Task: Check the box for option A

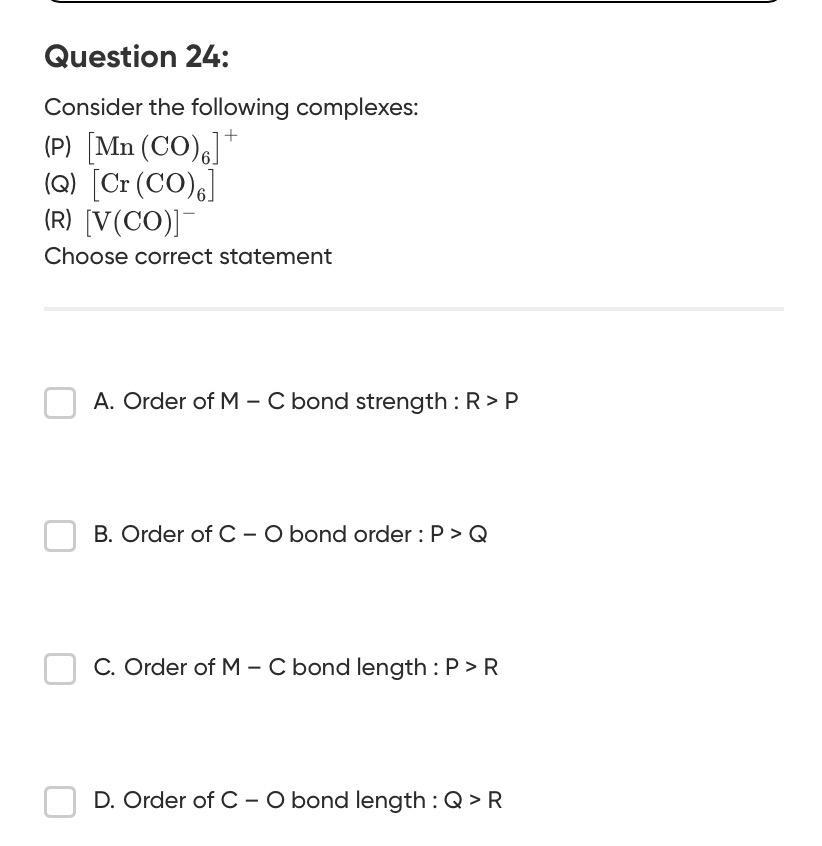Action: pos(60,402)
